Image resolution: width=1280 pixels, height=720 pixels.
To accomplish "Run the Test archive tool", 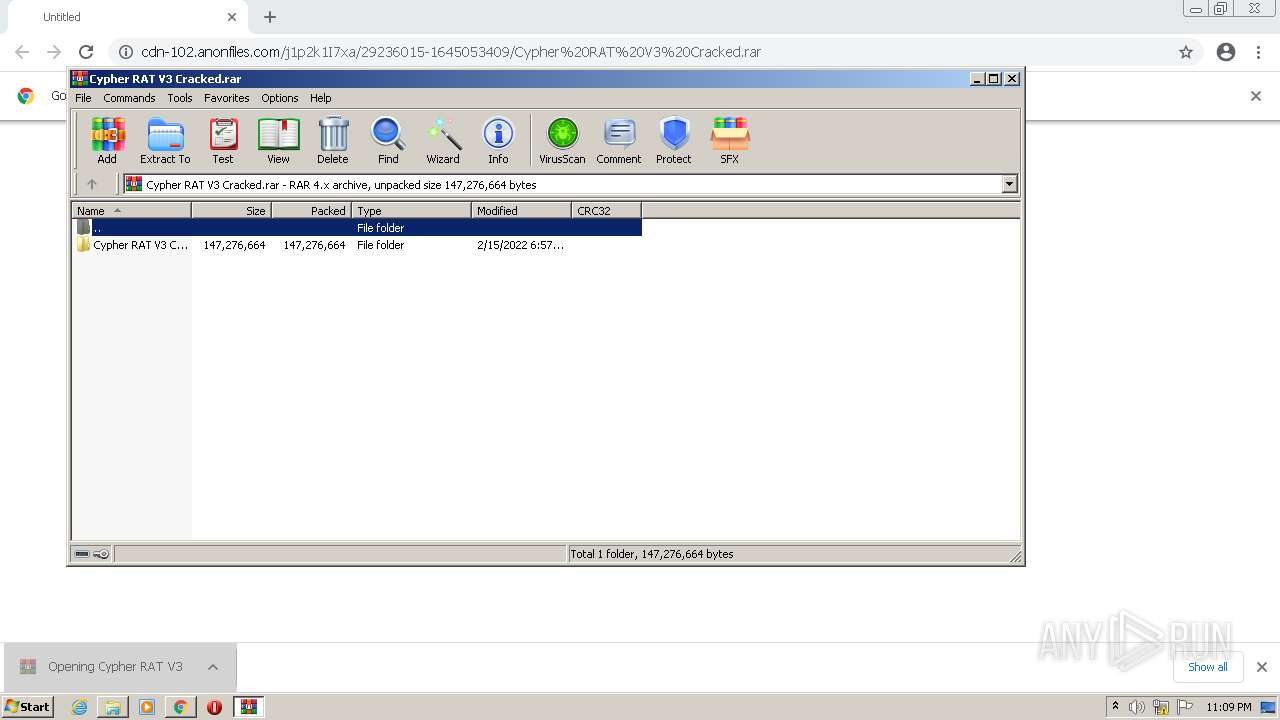I will pyautogui.click(x=223, y=140).
